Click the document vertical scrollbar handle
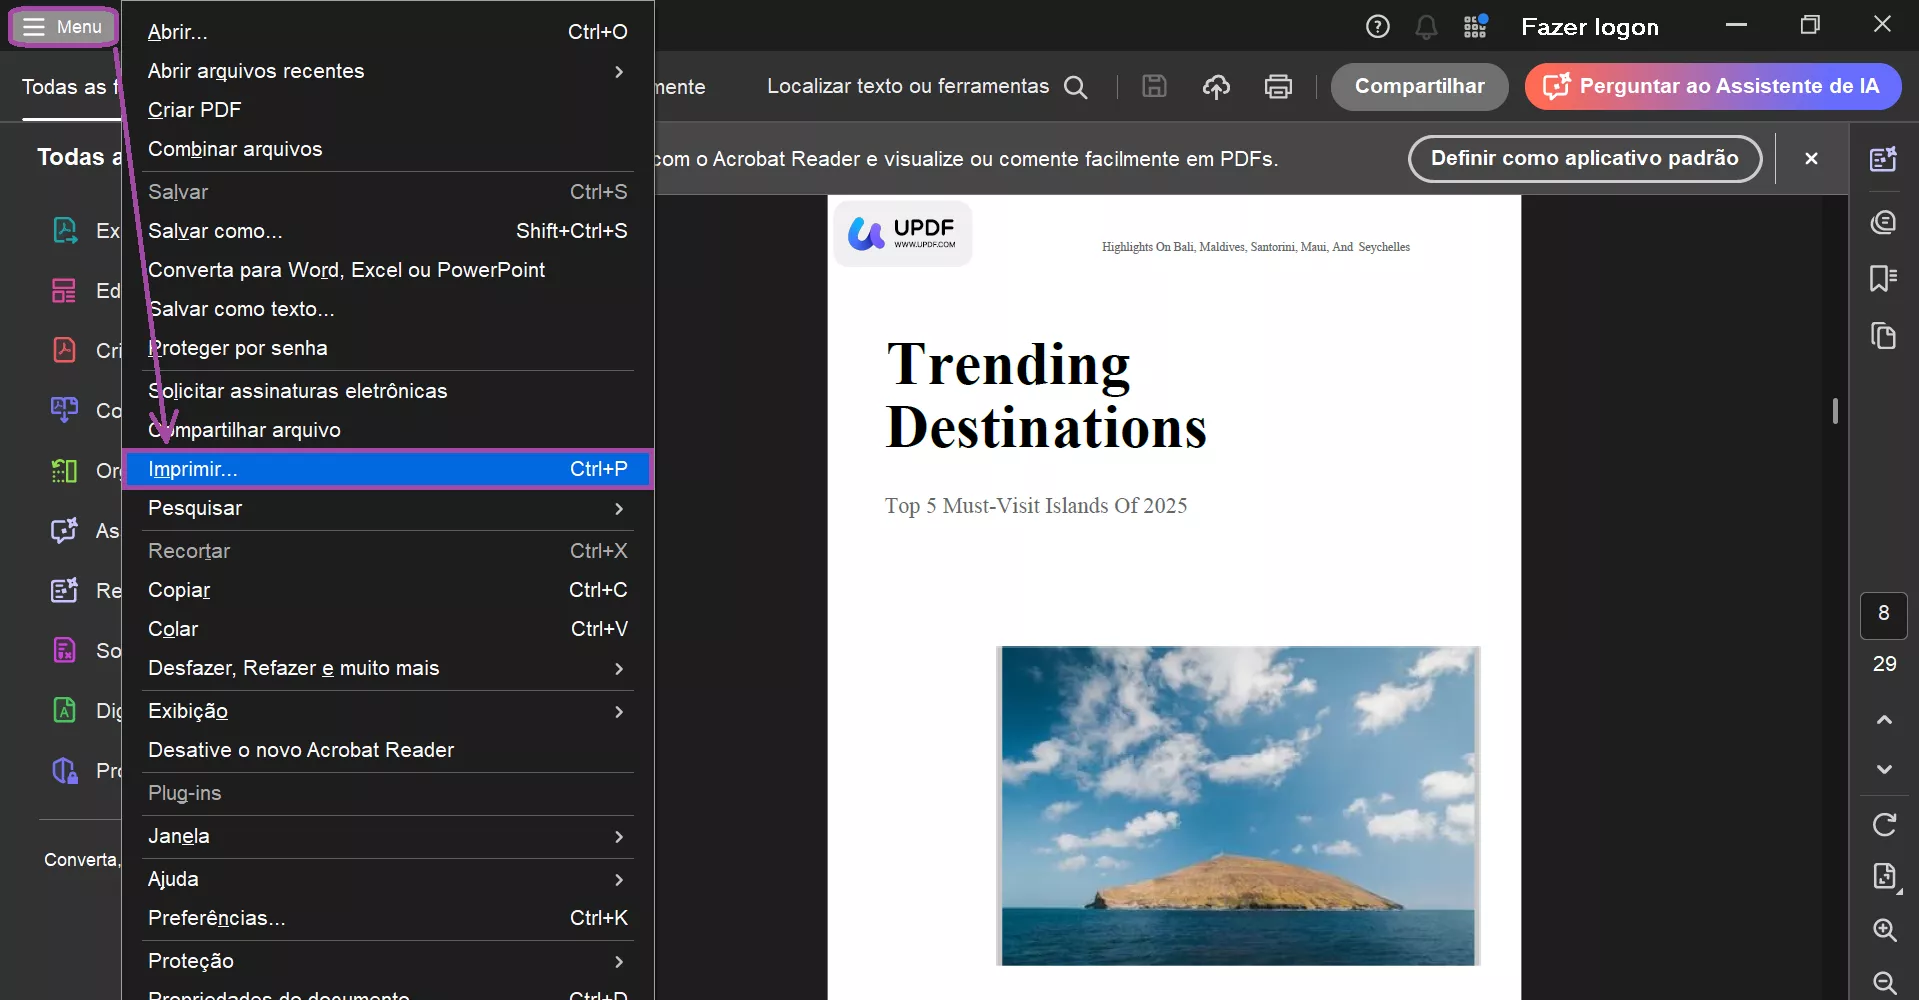Image resolution: width=1919 pixels, height=1000 pixels. click(x=1835, y=411)
